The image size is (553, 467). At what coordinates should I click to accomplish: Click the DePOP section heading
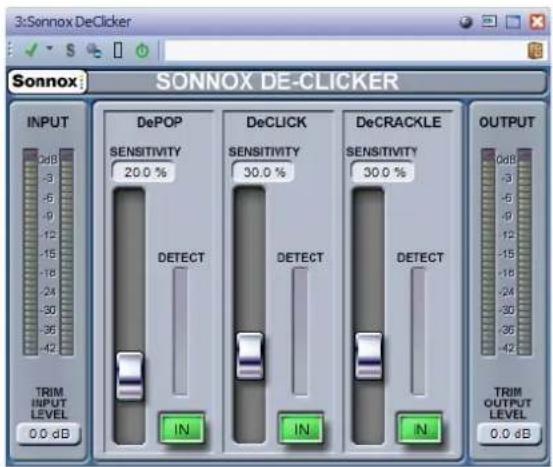(x=160, y=122)
